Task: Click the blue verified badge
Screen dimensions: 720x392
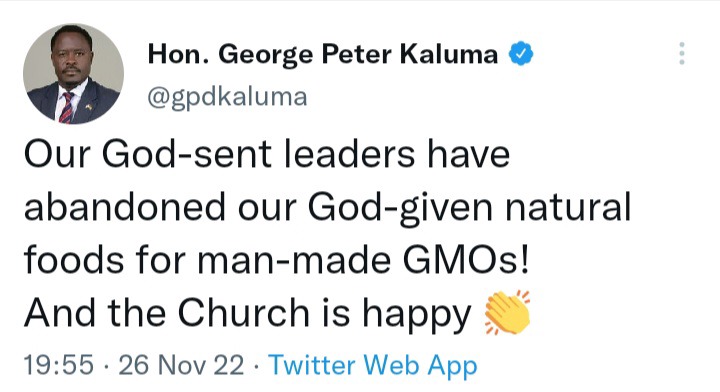Action: tap(521, 54)
